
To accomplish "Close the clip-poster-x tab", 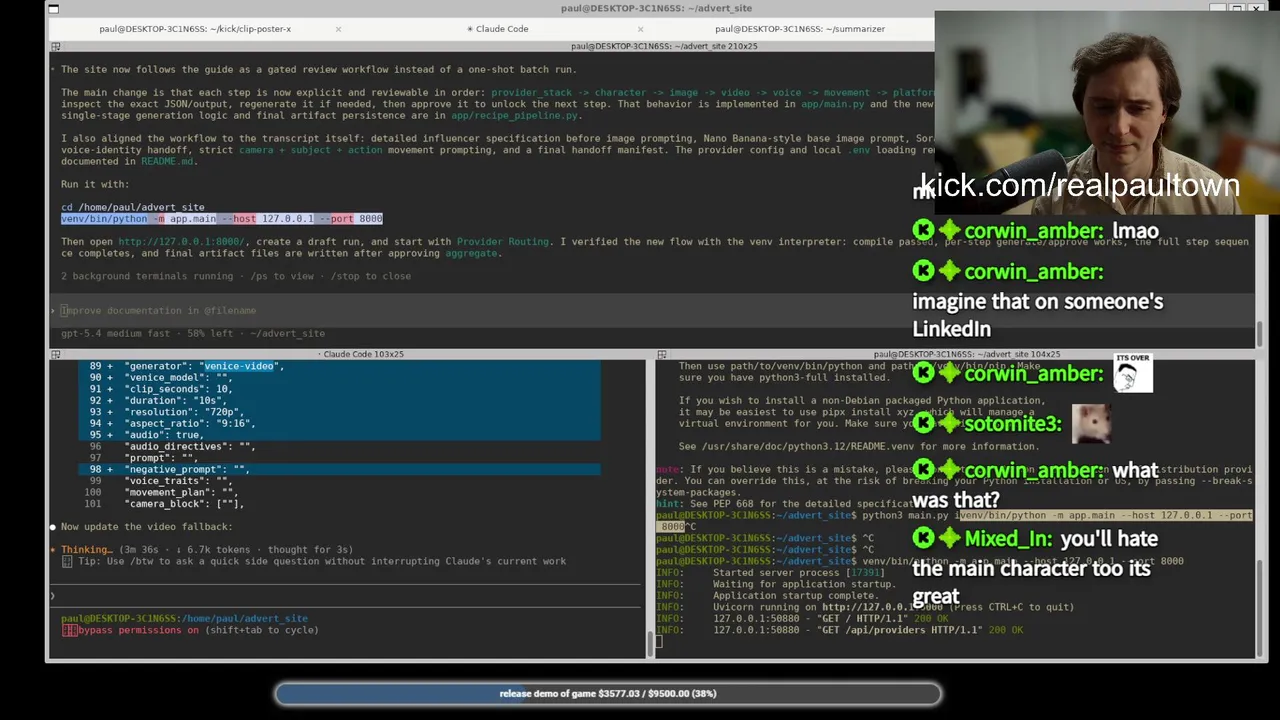I will [x=338, y=29].
